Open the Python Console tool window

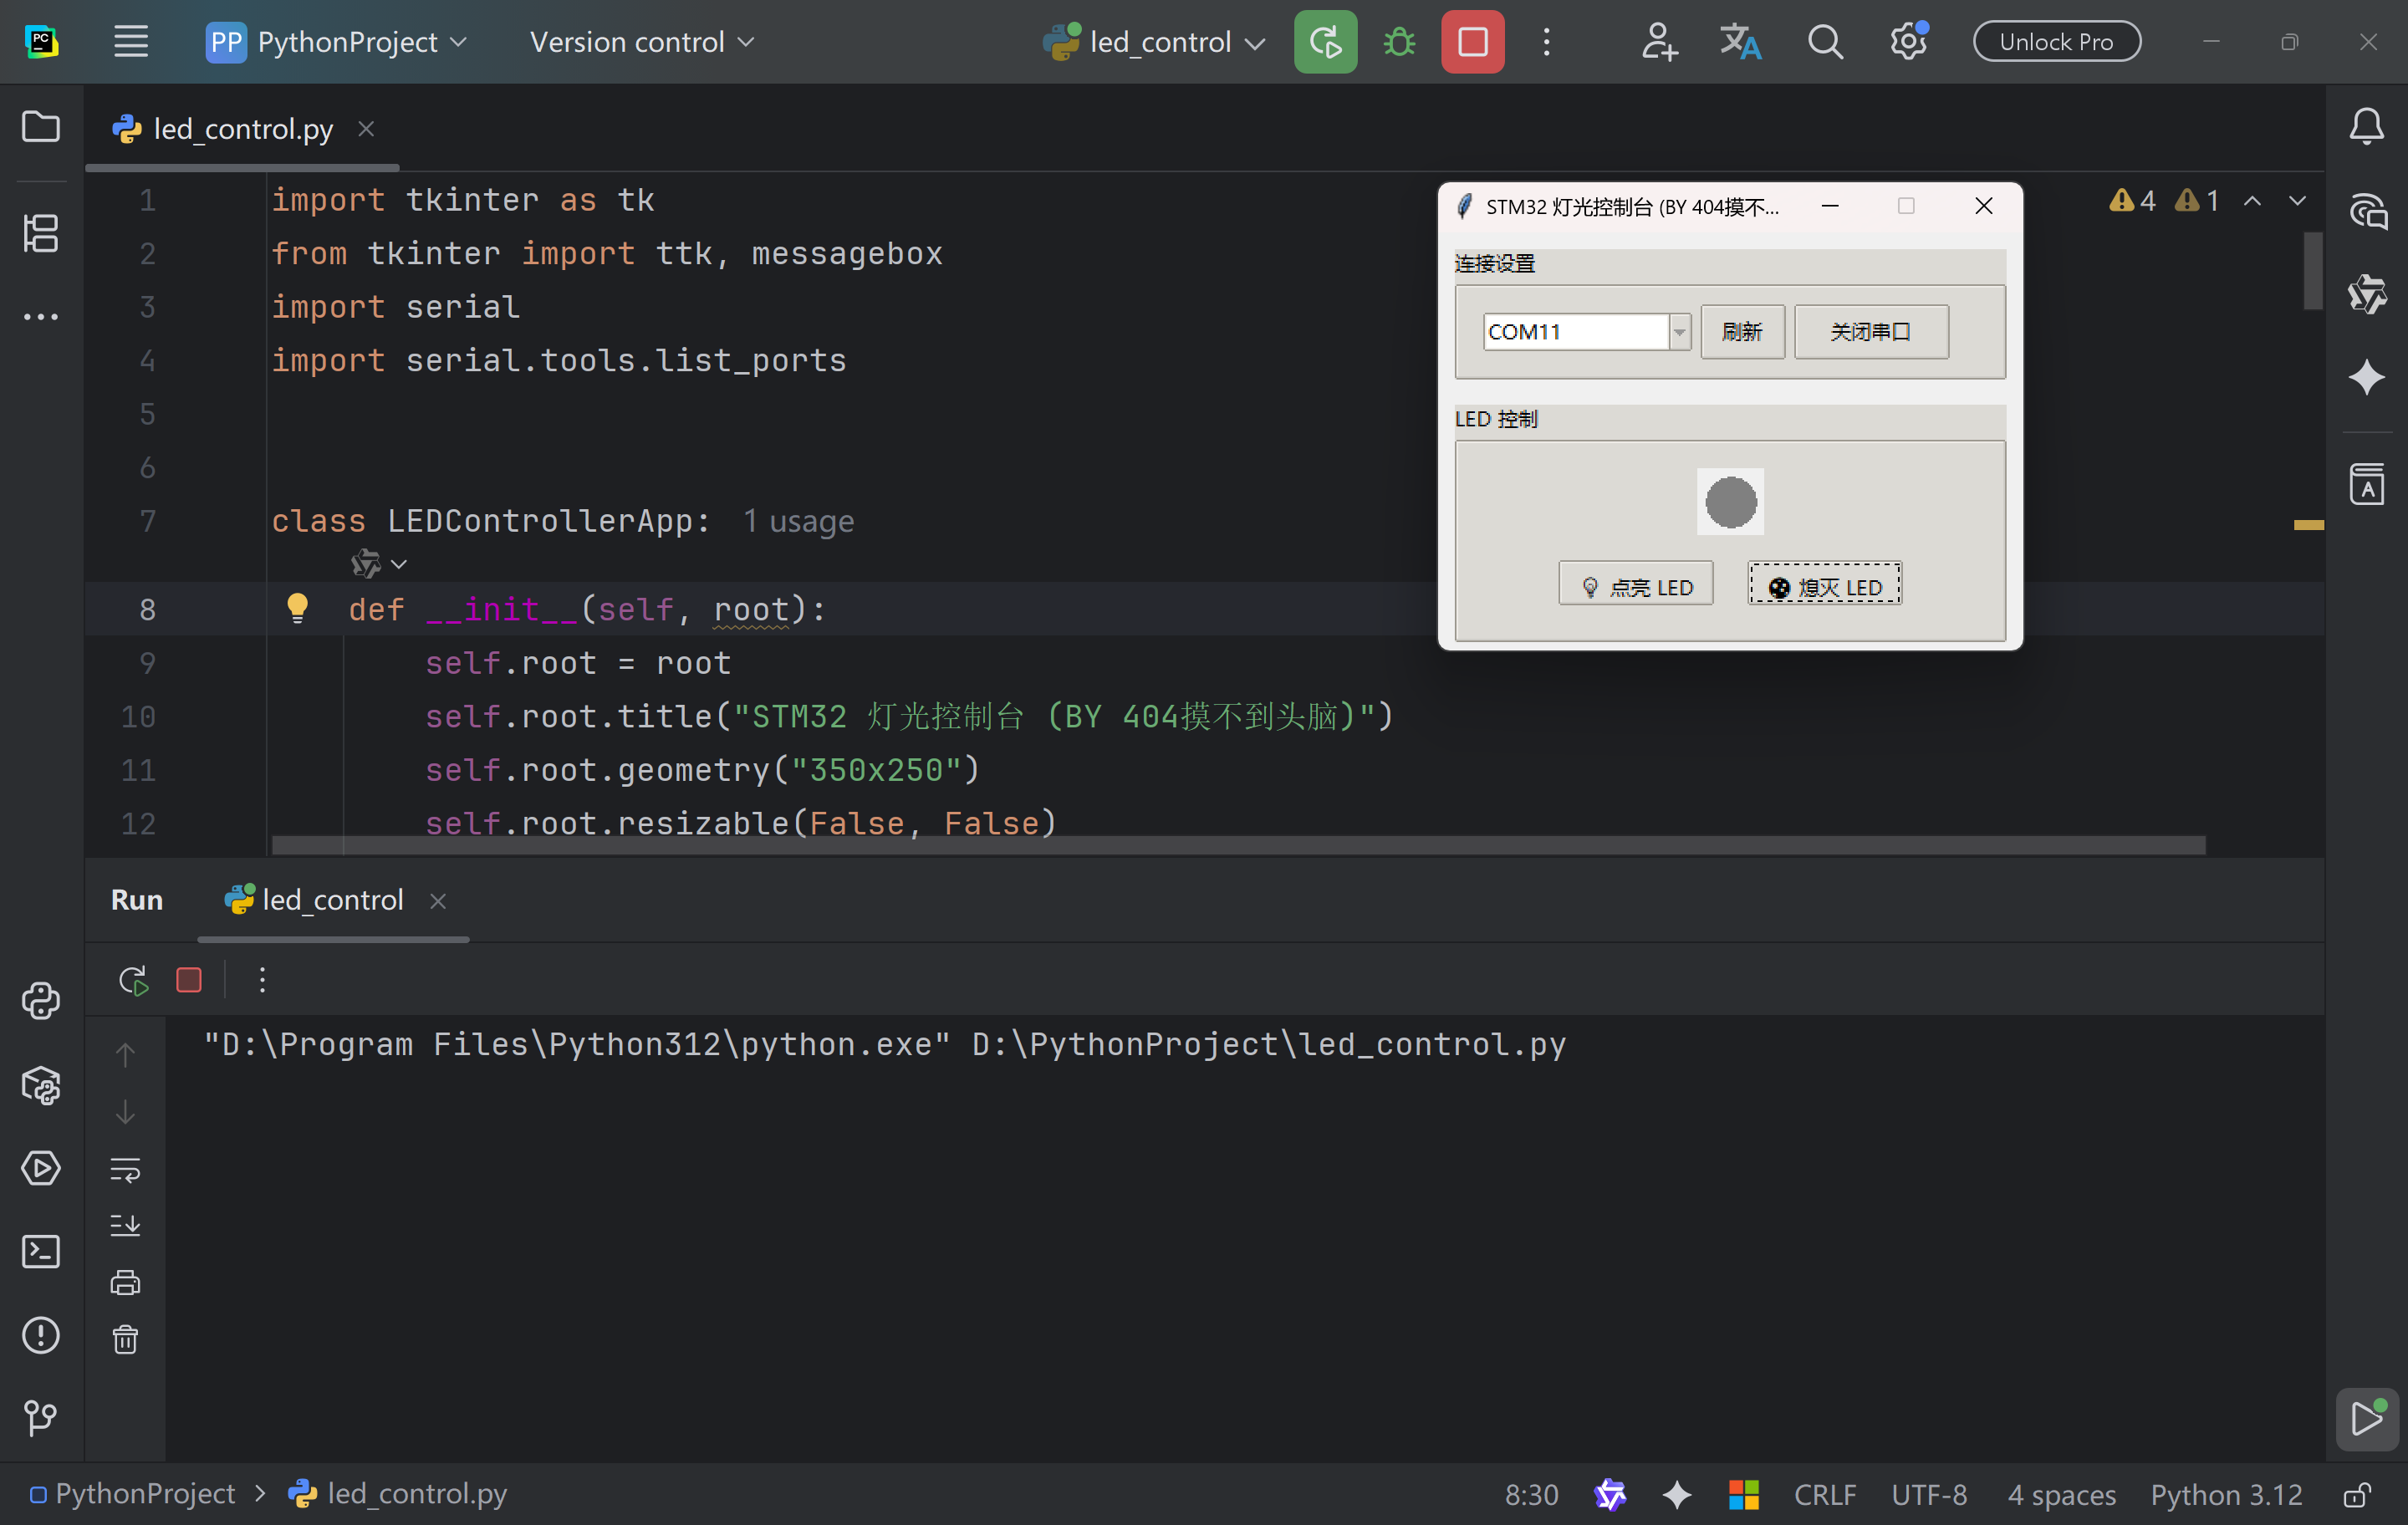pyautogui.click(x=40, y=1001)
